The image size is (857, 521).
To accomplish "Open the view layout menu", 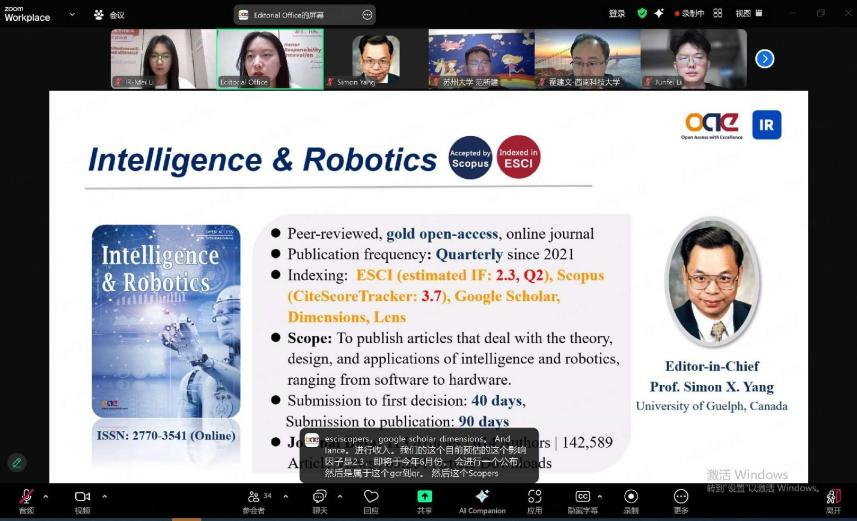I will (x=746, y=13).
